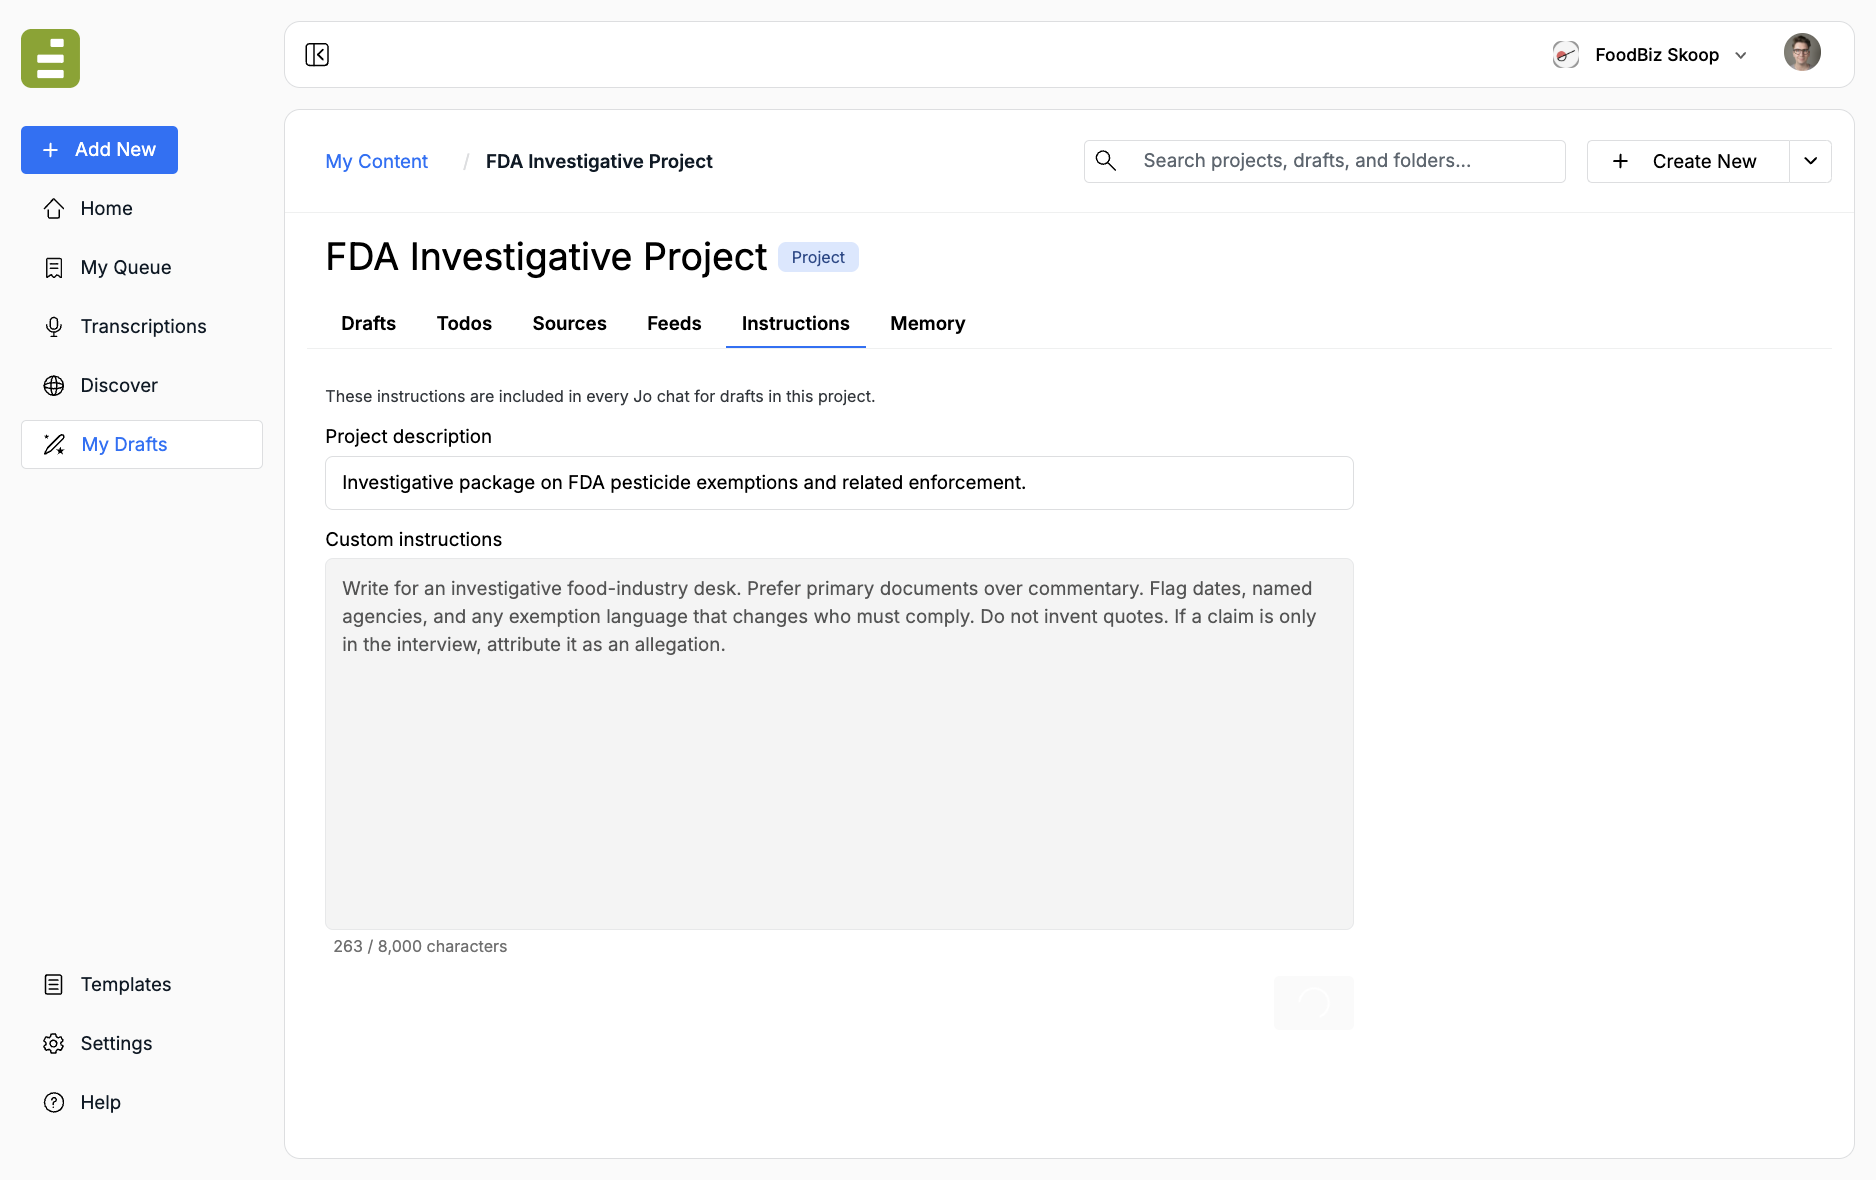Click the "263 / 8,000 characters" counter
The width and height of the screenshot is (1876, 1180).
(x=420, y=946)
